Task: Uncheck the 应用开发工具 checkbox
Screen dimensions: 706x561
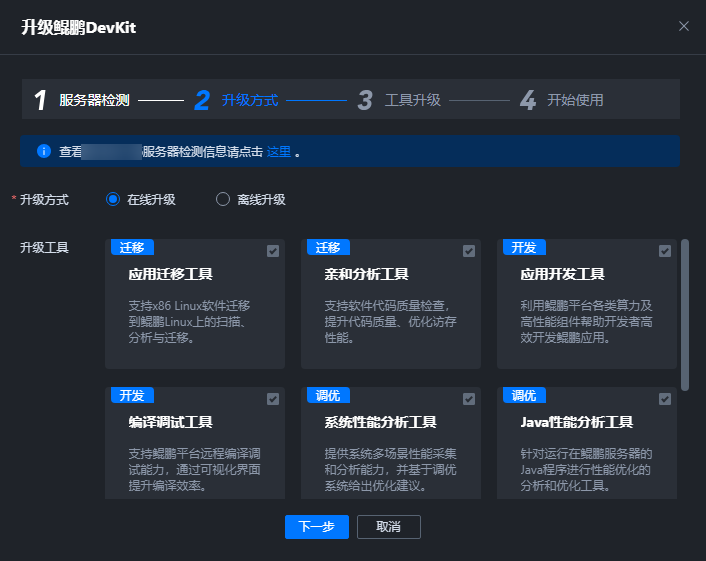Action: pyautogui.click(x=665, y=251)
